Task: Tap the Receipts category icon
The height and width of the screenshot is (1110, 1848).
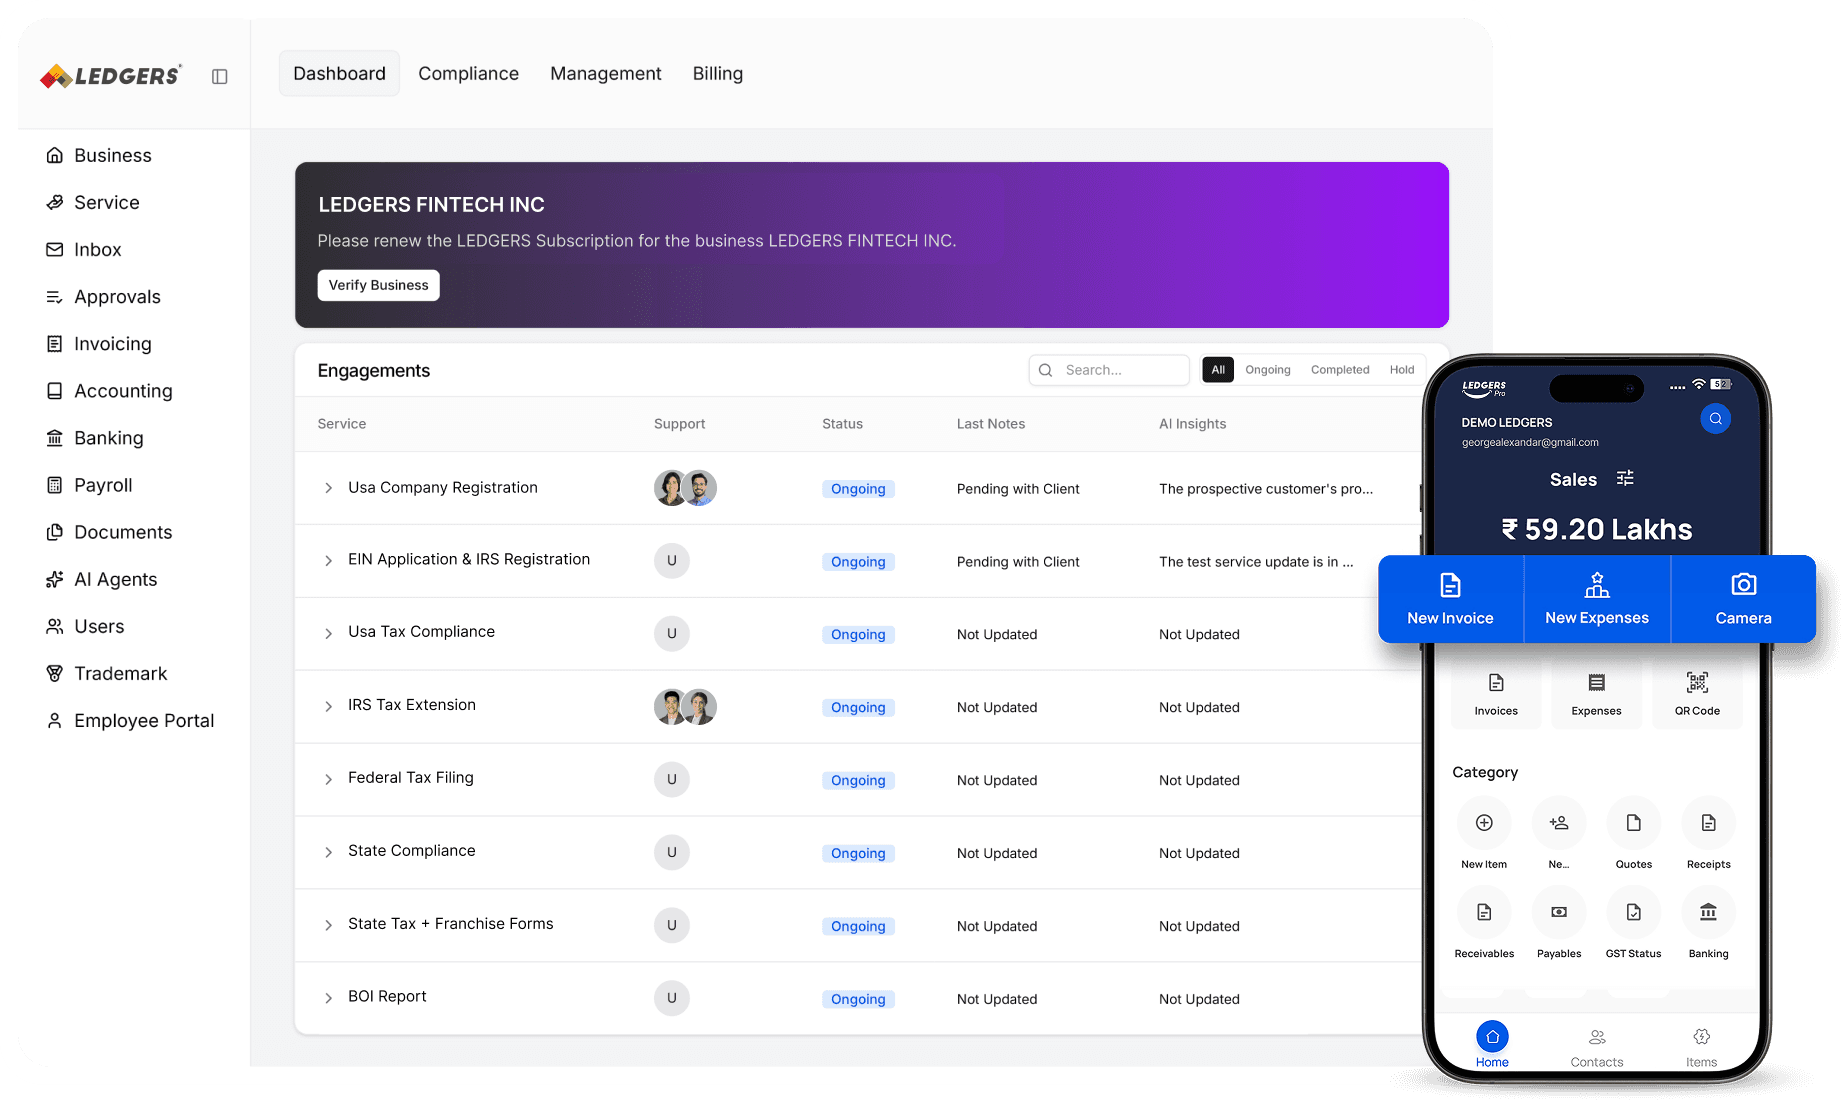Action: pos(1708,823)
